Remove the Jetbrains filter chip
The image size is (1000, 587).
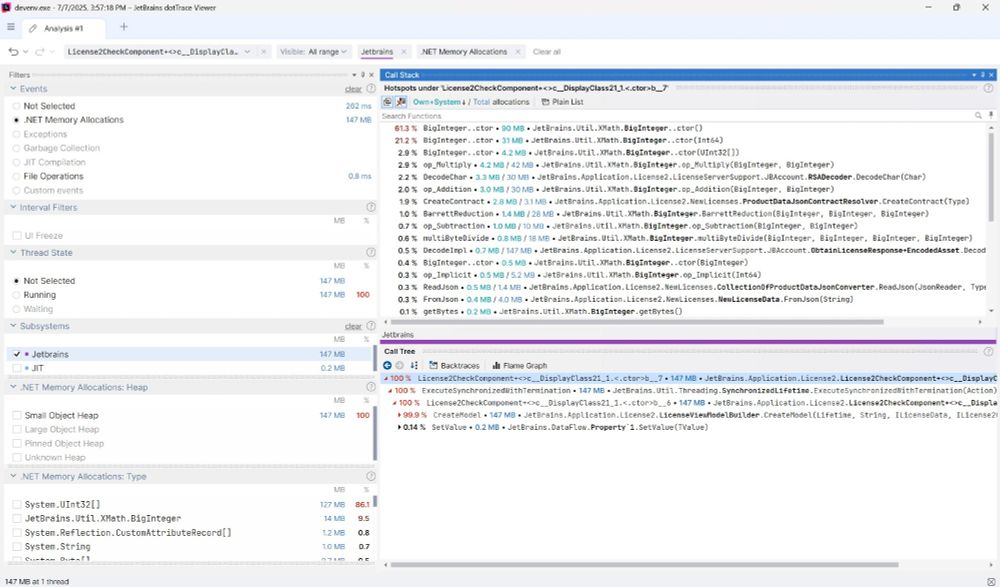click(403, 52)
